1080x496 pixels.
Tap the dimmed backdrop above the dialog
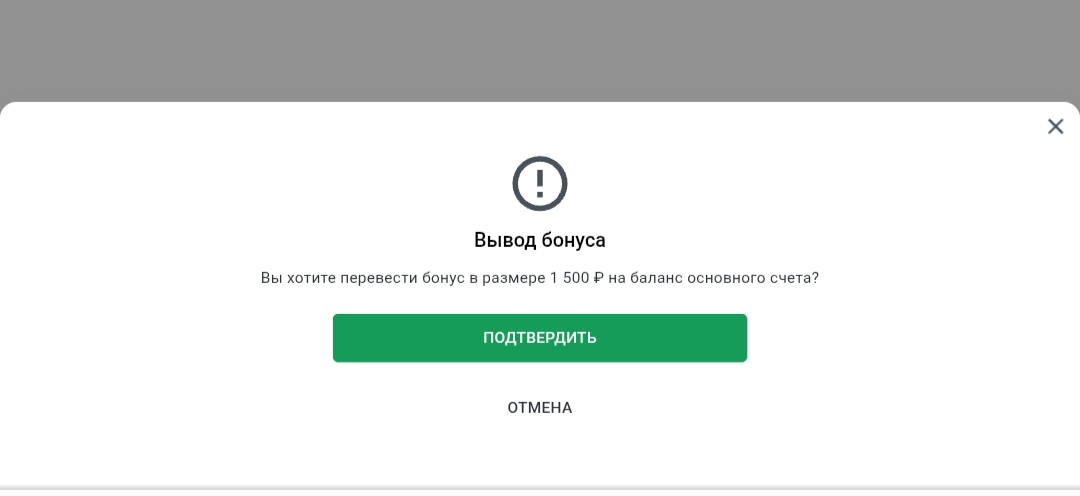pos(540,50)
